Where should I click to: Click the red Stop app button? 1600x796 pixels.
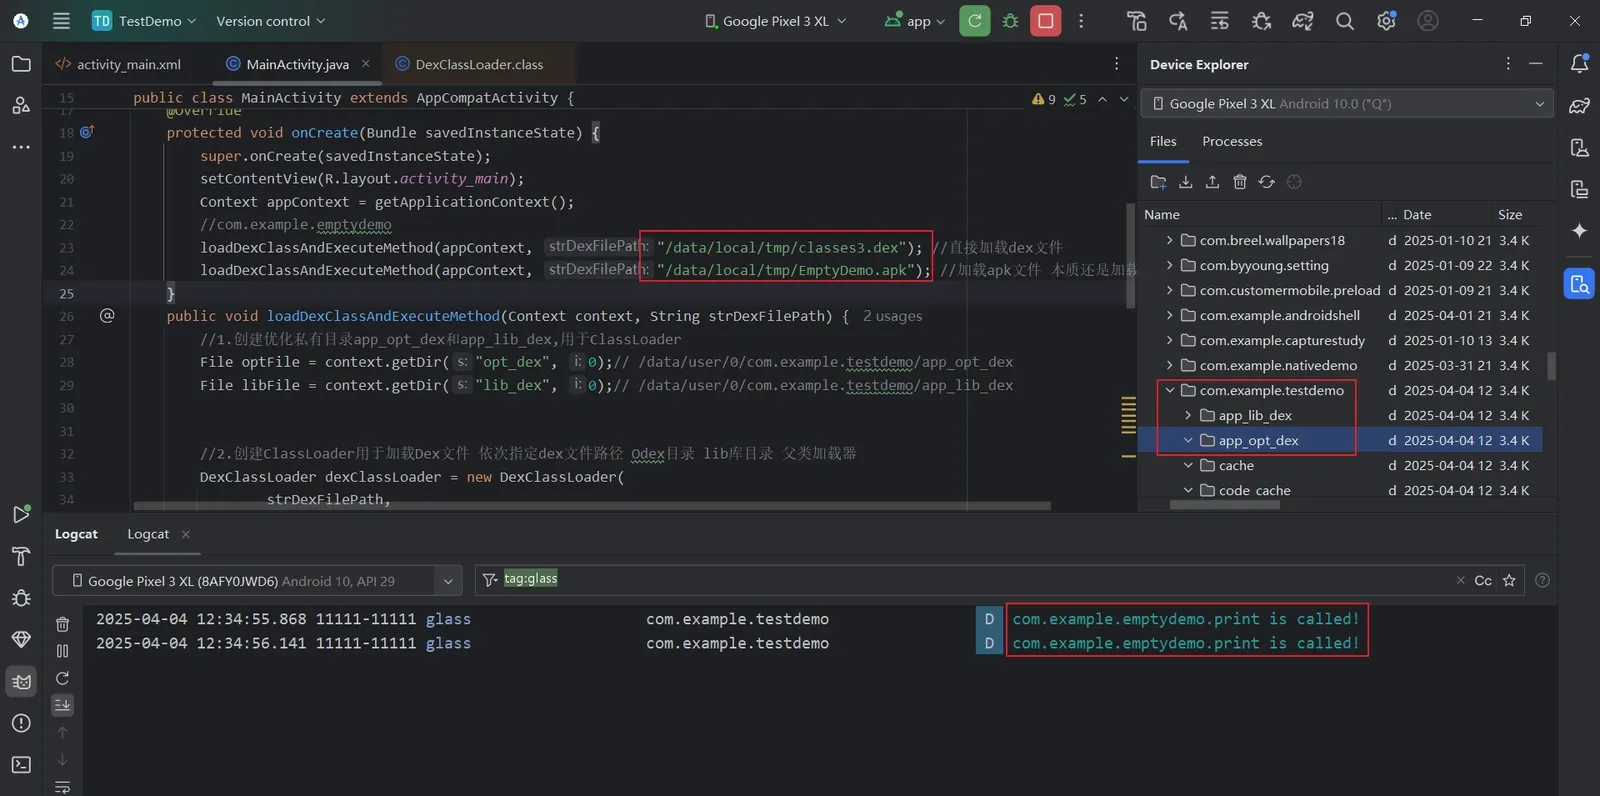[1045, 21]
